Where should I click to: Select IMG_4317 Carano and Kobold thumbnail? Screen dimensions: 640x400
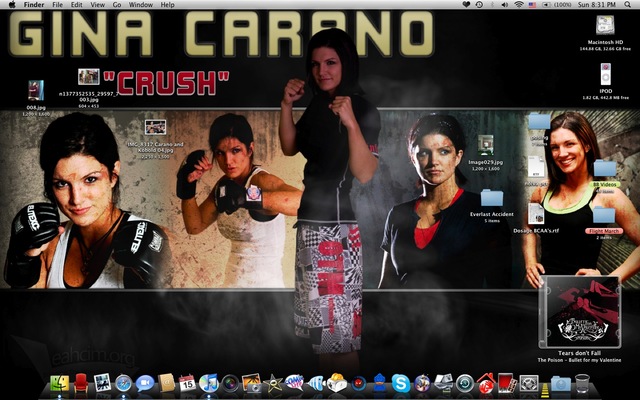tap(156, 127)
